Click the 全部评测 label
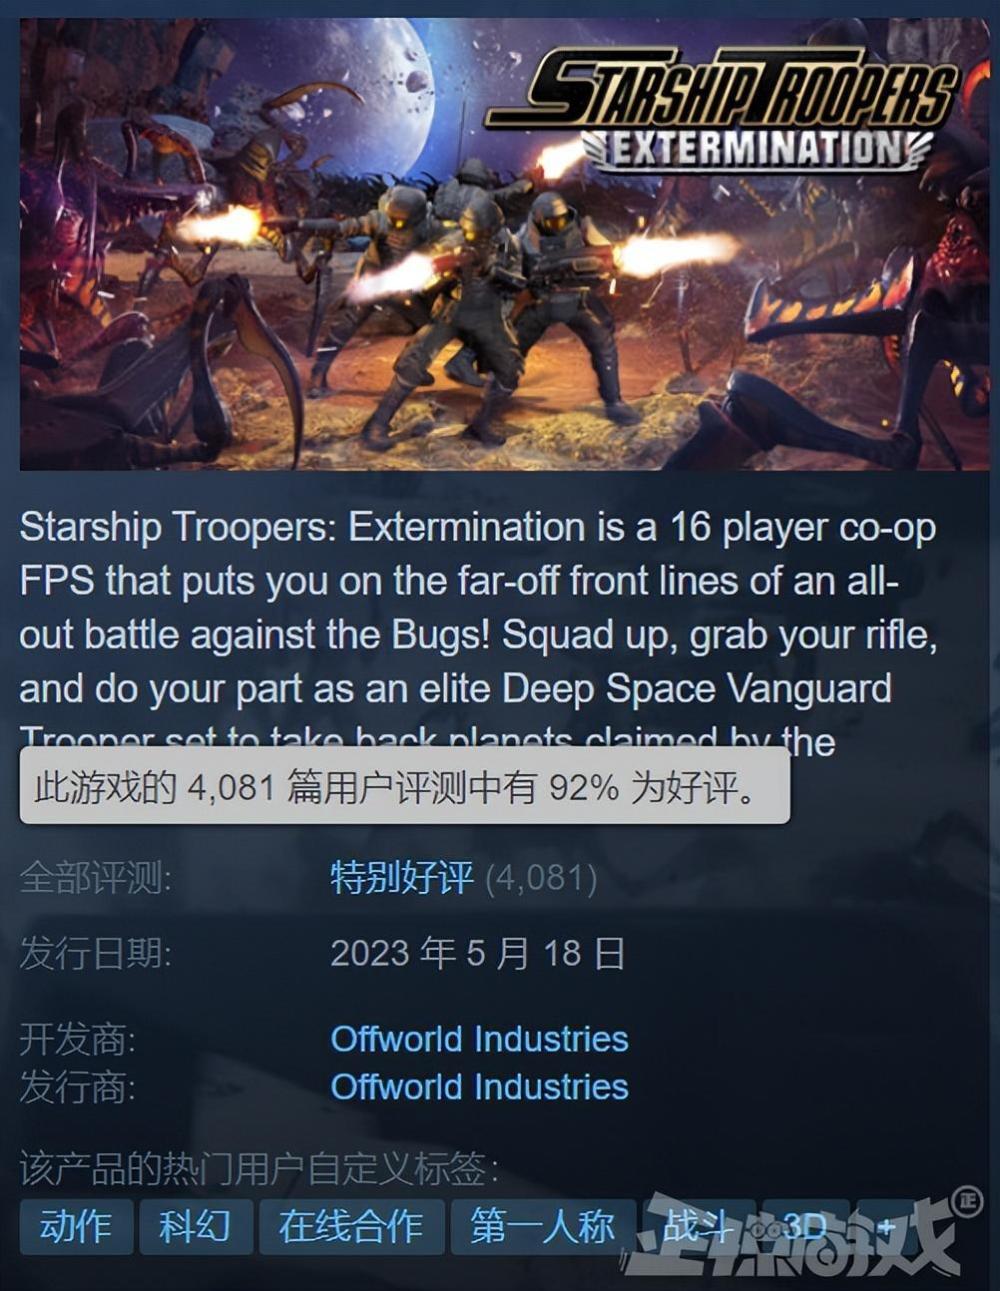Screen dimensions: 1000x1291 pyautogui.click(x=95, y=878)
